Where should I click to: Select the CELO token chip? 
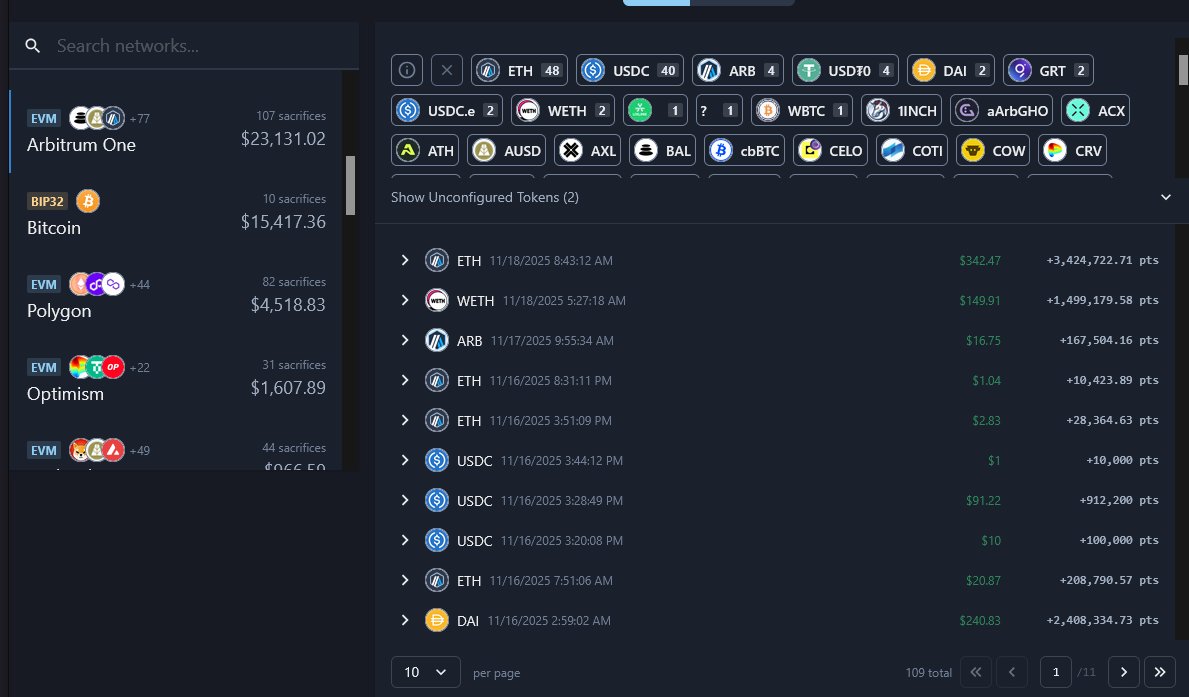click(830, 150)
